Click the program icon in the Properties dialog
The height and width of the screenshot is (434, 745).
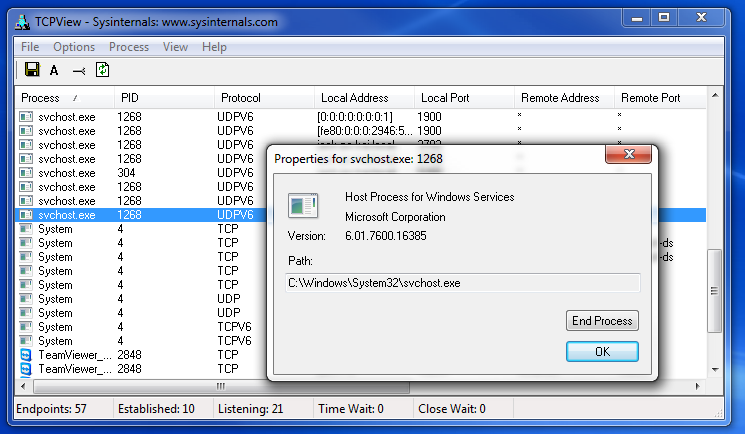coord(303,205)
